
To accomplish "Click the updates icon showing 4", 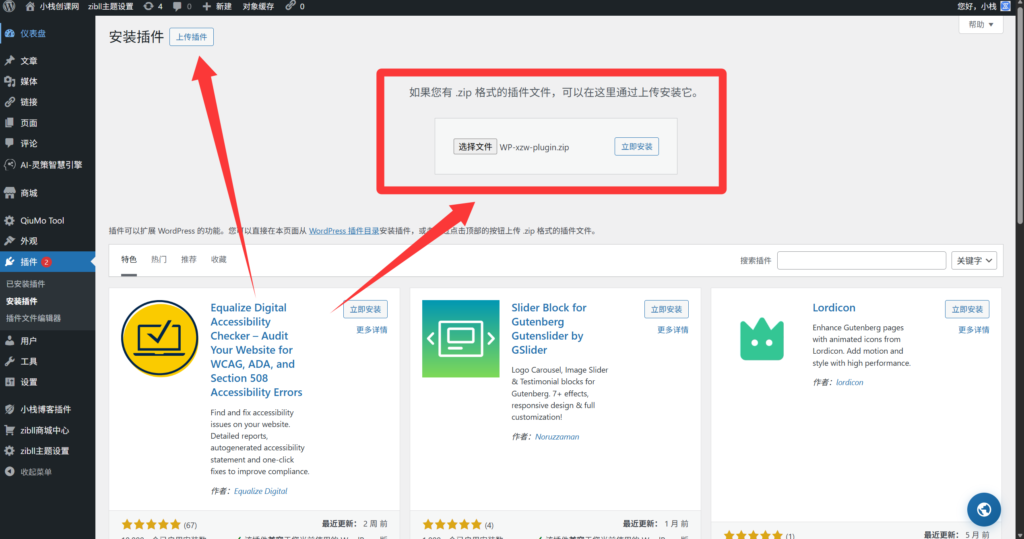I will (x=148, y=6).
